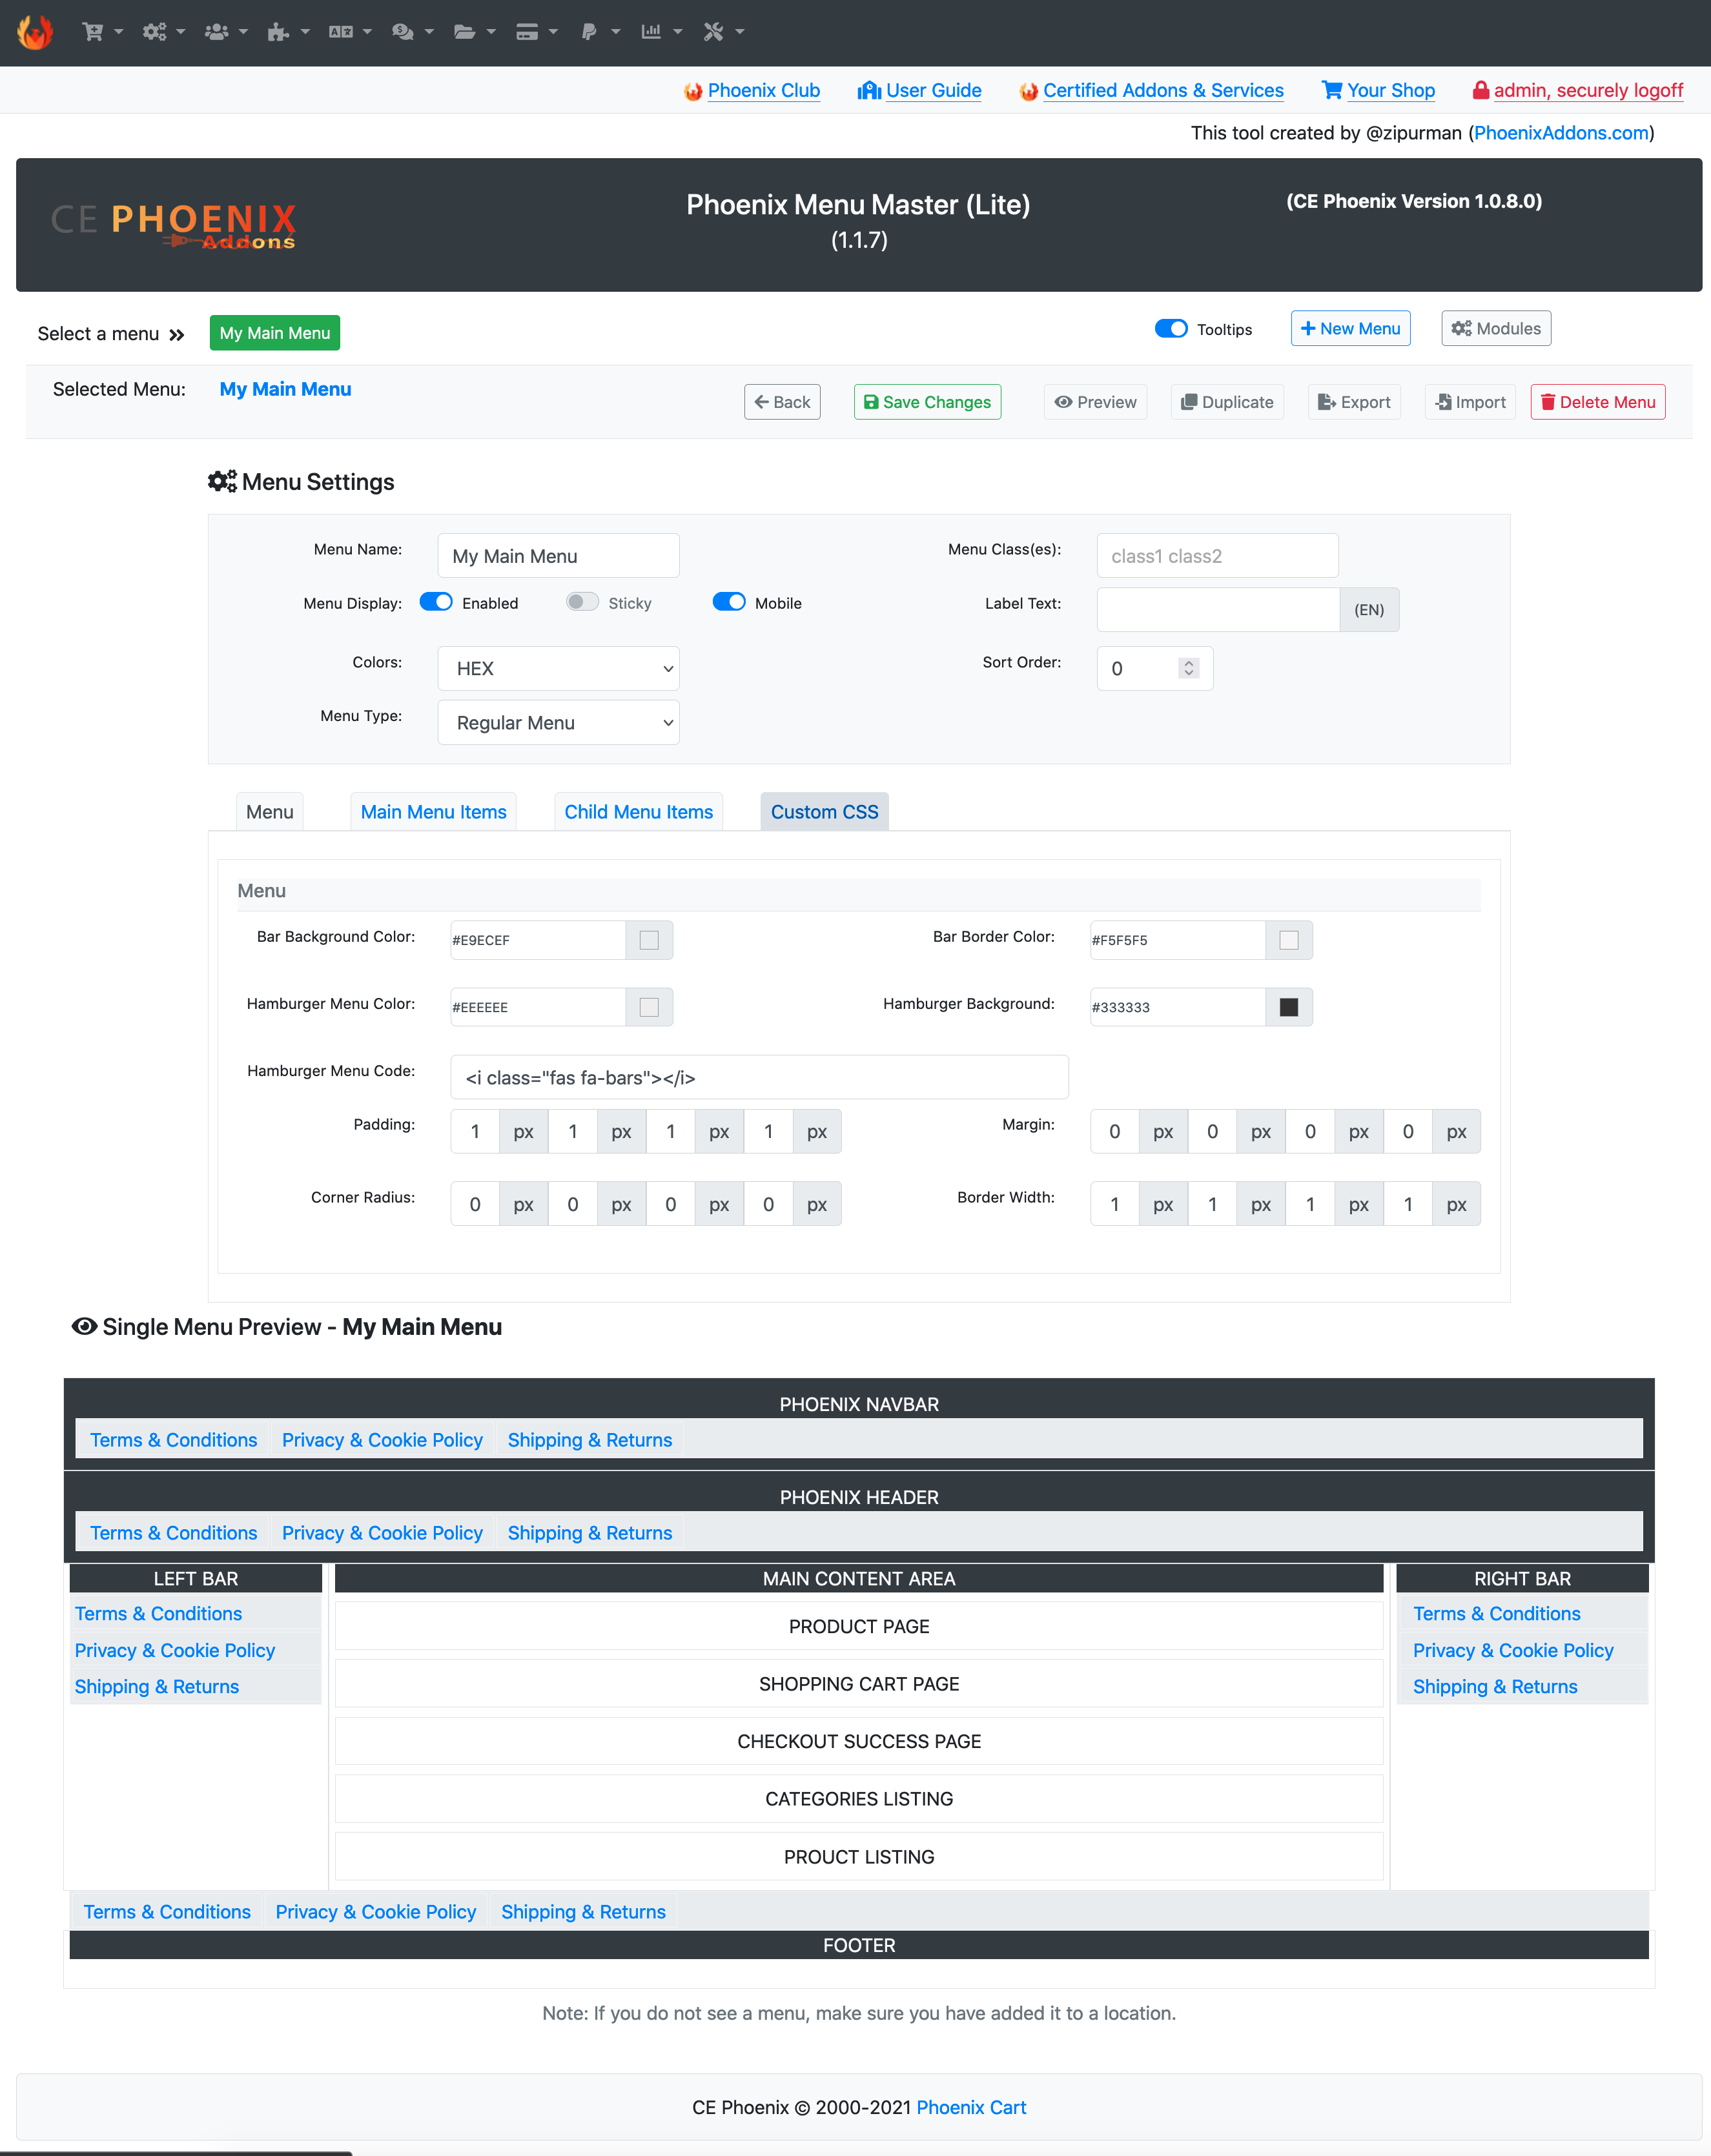1711x2156 pixels.
Task: Click the blue My Main Menu selected-menu title
Action: pos(285,389)
